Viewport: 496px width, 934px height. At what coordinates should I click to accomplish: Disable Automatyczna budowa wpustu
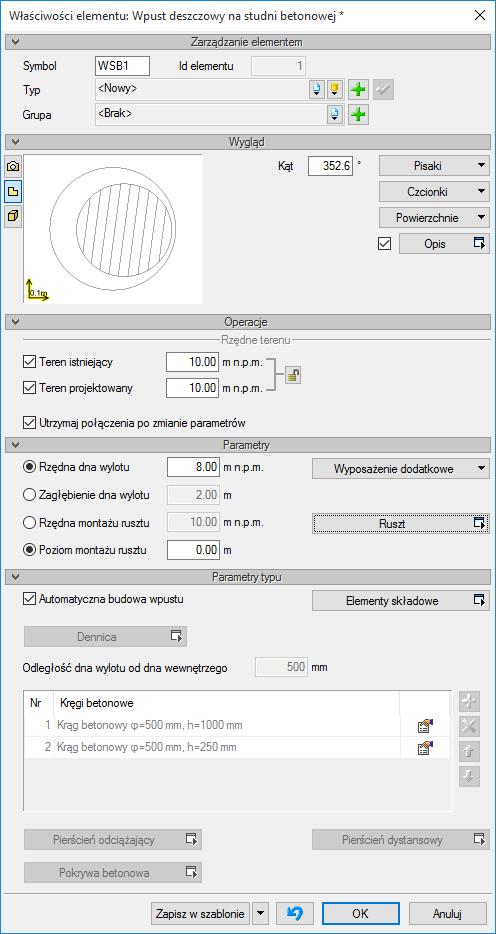[29, 599]
